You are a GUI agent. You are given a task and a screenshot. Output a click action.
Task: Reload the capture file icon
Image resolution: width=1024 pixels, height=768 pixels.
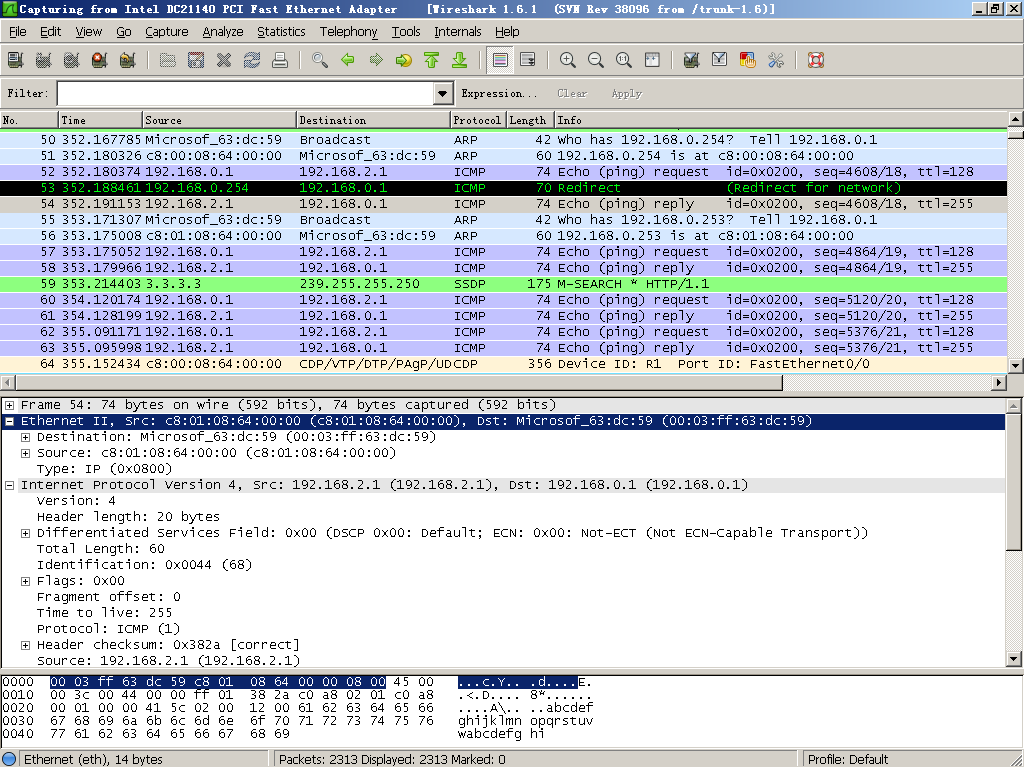[x=251, y=60]
